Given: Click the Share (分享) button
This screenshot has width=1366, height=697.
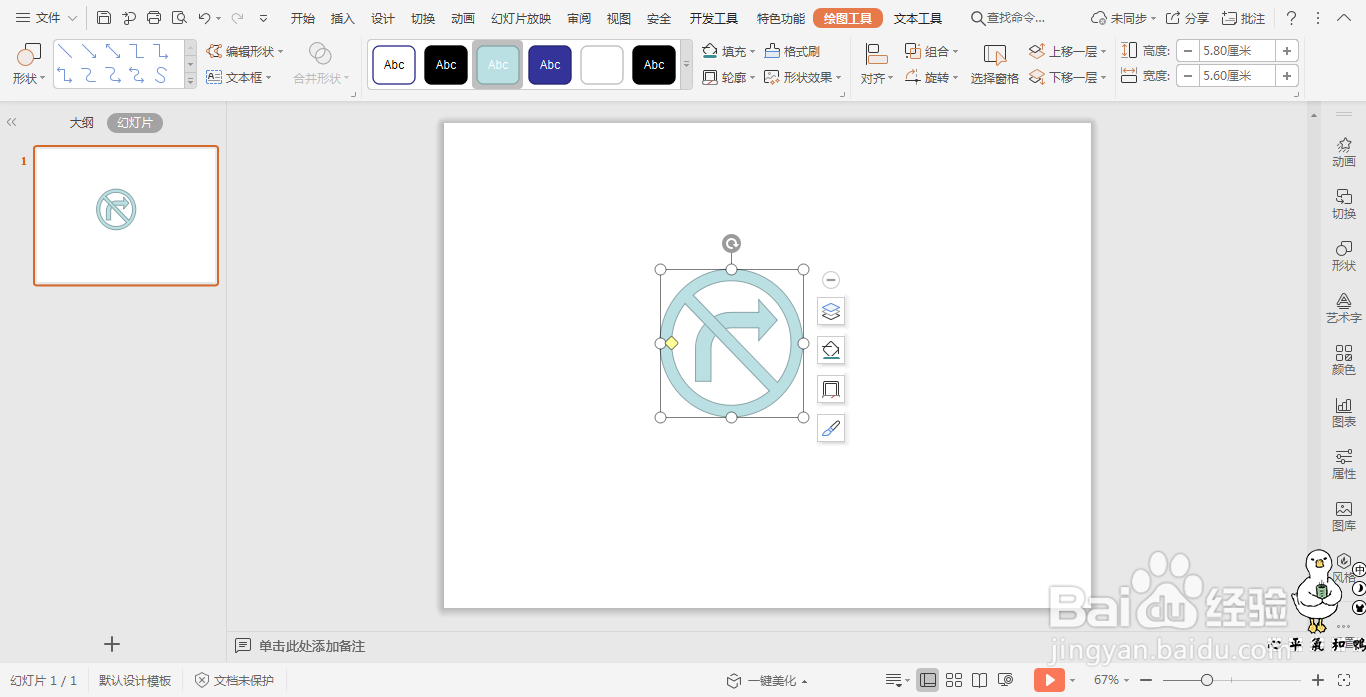Looking at the screenshot, I should point(1187,18).
